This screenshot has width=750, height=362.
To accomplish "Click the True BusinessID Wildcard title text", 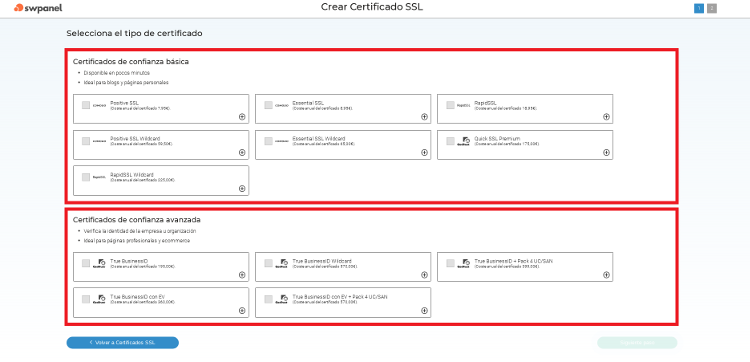I will (322, 261).
